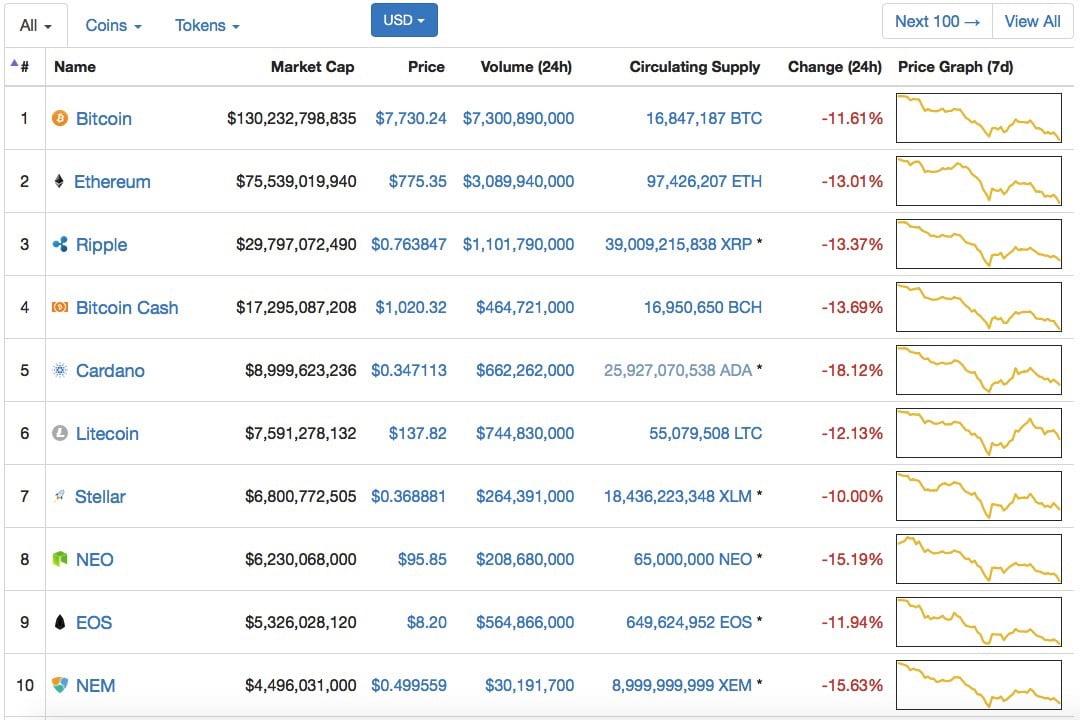Open the Cardano coin page link
This screenshot has height=720, width=1080.
point(110,371)
